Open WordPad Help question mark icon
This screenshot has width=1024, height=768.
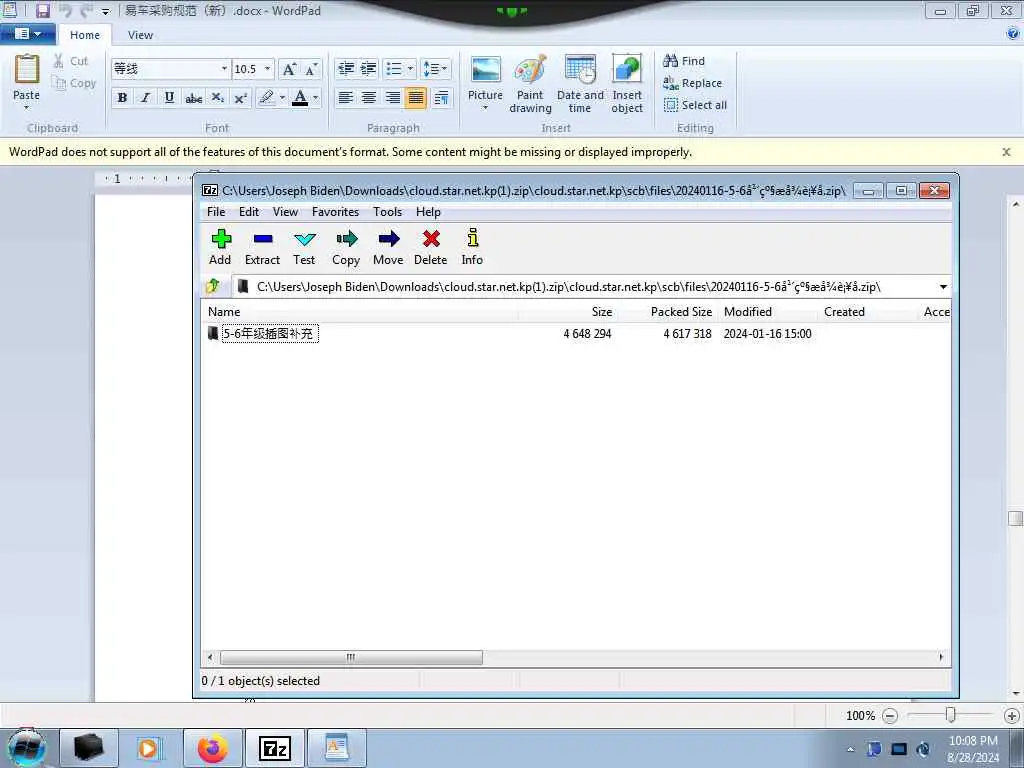(x=1013, y=34)
